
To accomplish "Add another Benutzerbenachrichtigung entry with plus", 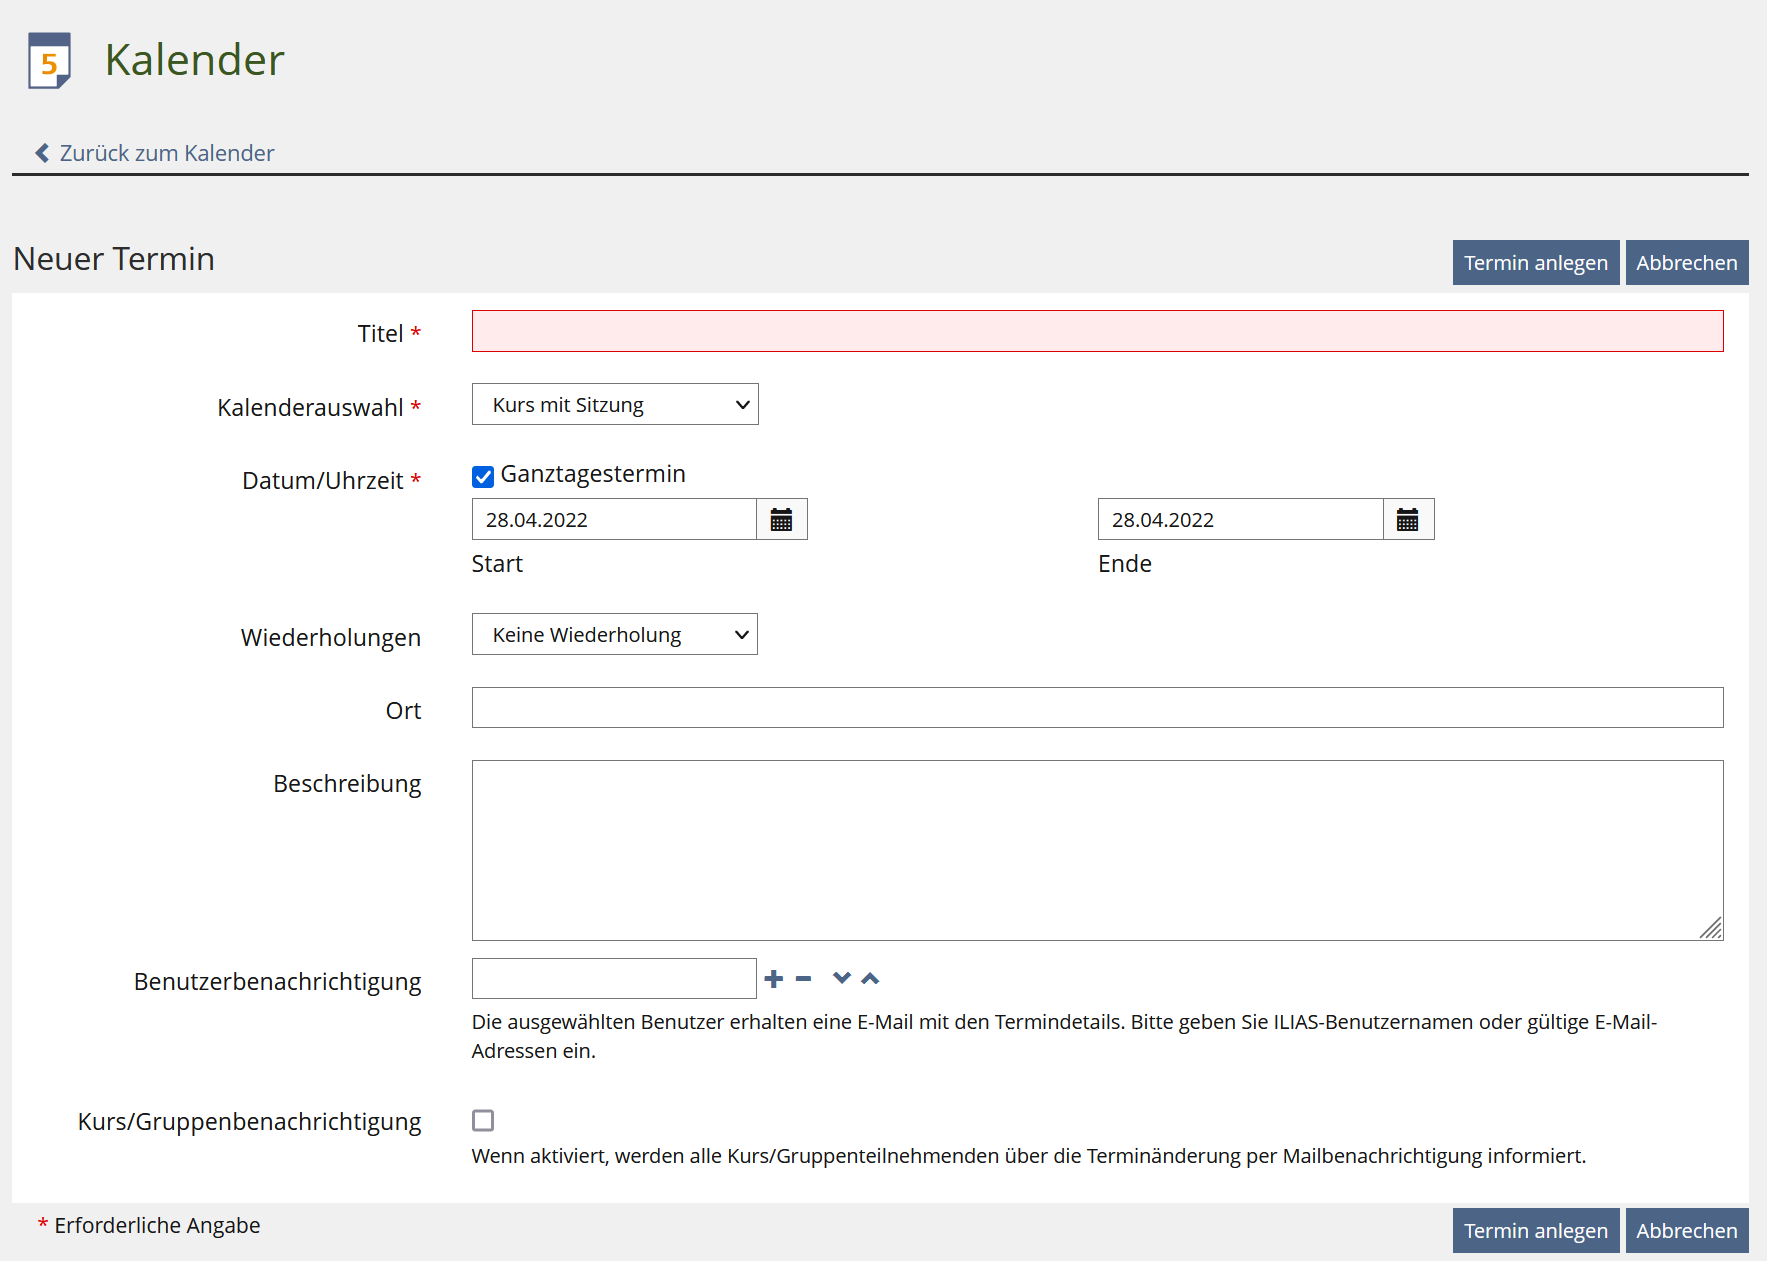I will 773,979.
